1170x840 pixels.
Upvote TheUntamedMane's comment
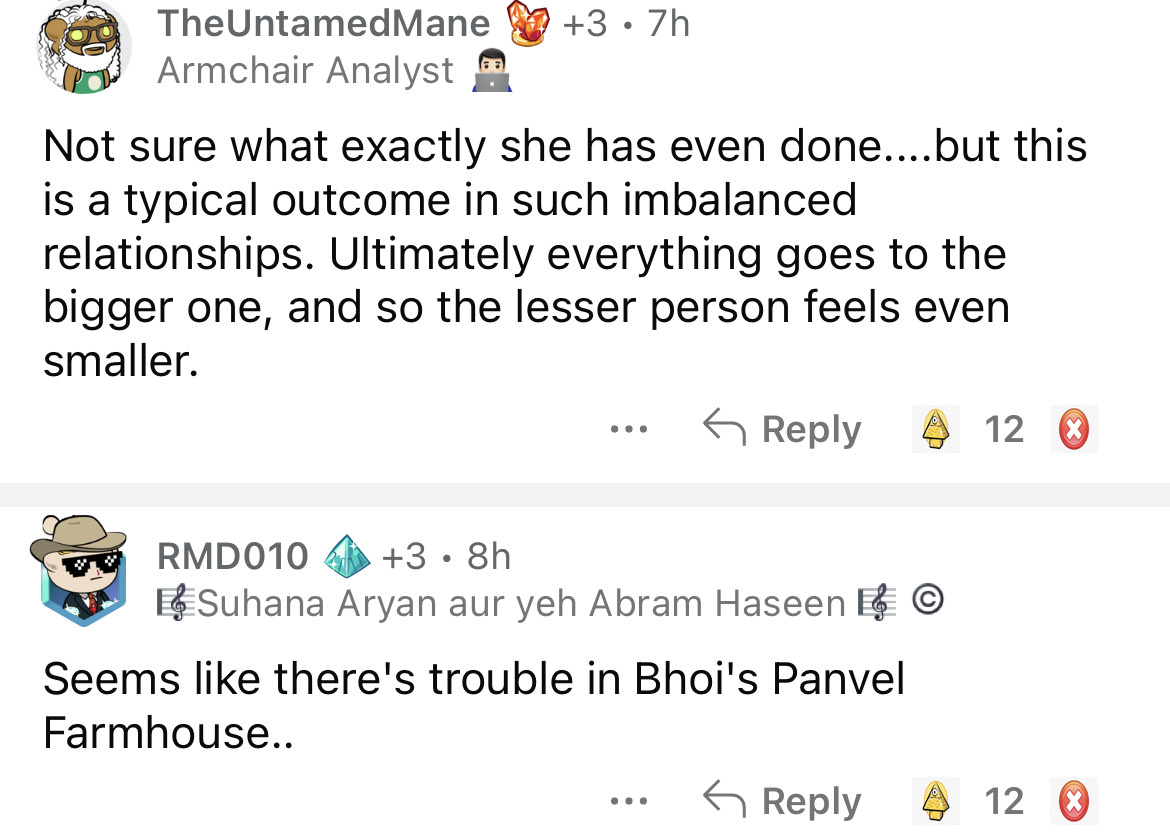pyautogui.click(x=935, y=430)
